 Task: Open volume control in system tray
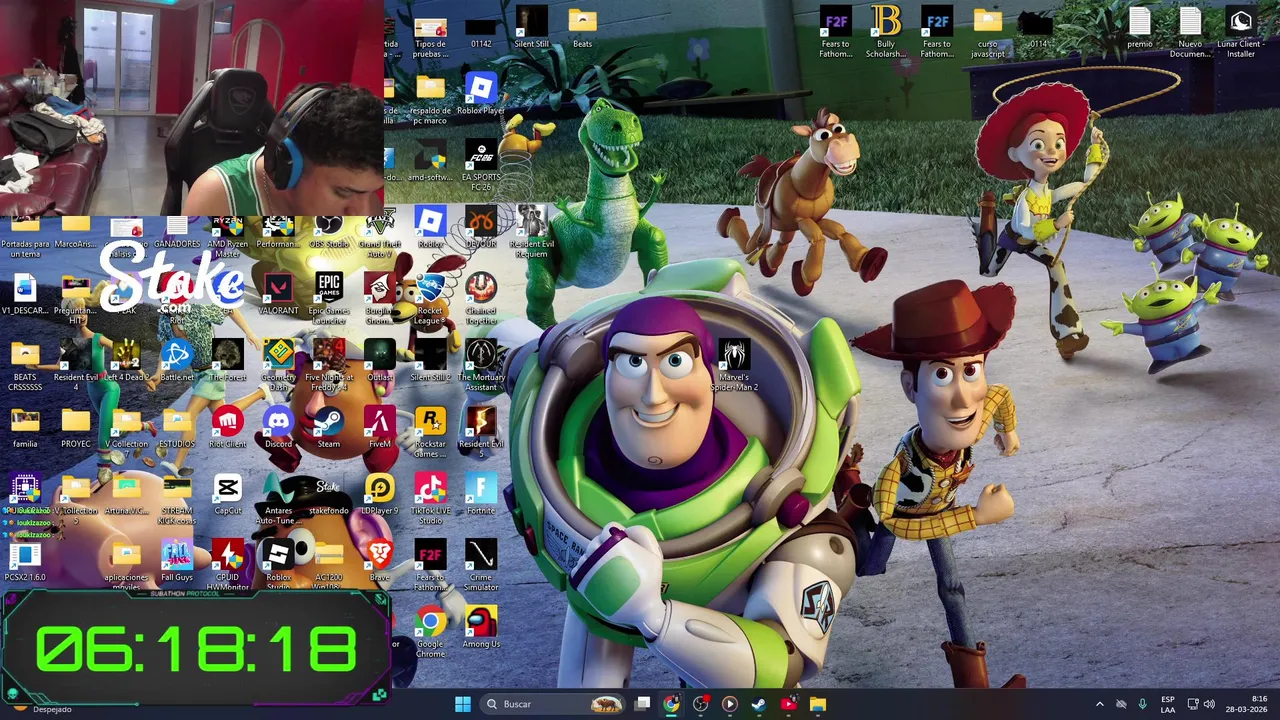[x=1209, y=704]
